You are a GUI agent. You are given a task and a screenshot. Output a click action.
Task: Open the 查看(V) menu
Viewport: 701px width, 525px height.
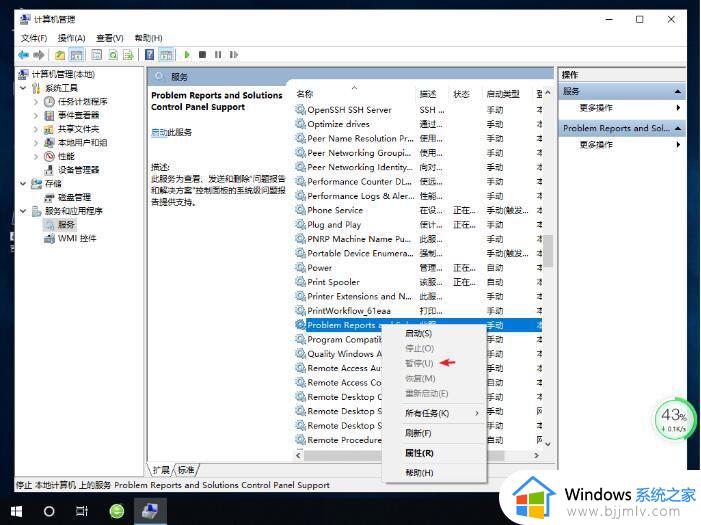click(x=110, y=38)
